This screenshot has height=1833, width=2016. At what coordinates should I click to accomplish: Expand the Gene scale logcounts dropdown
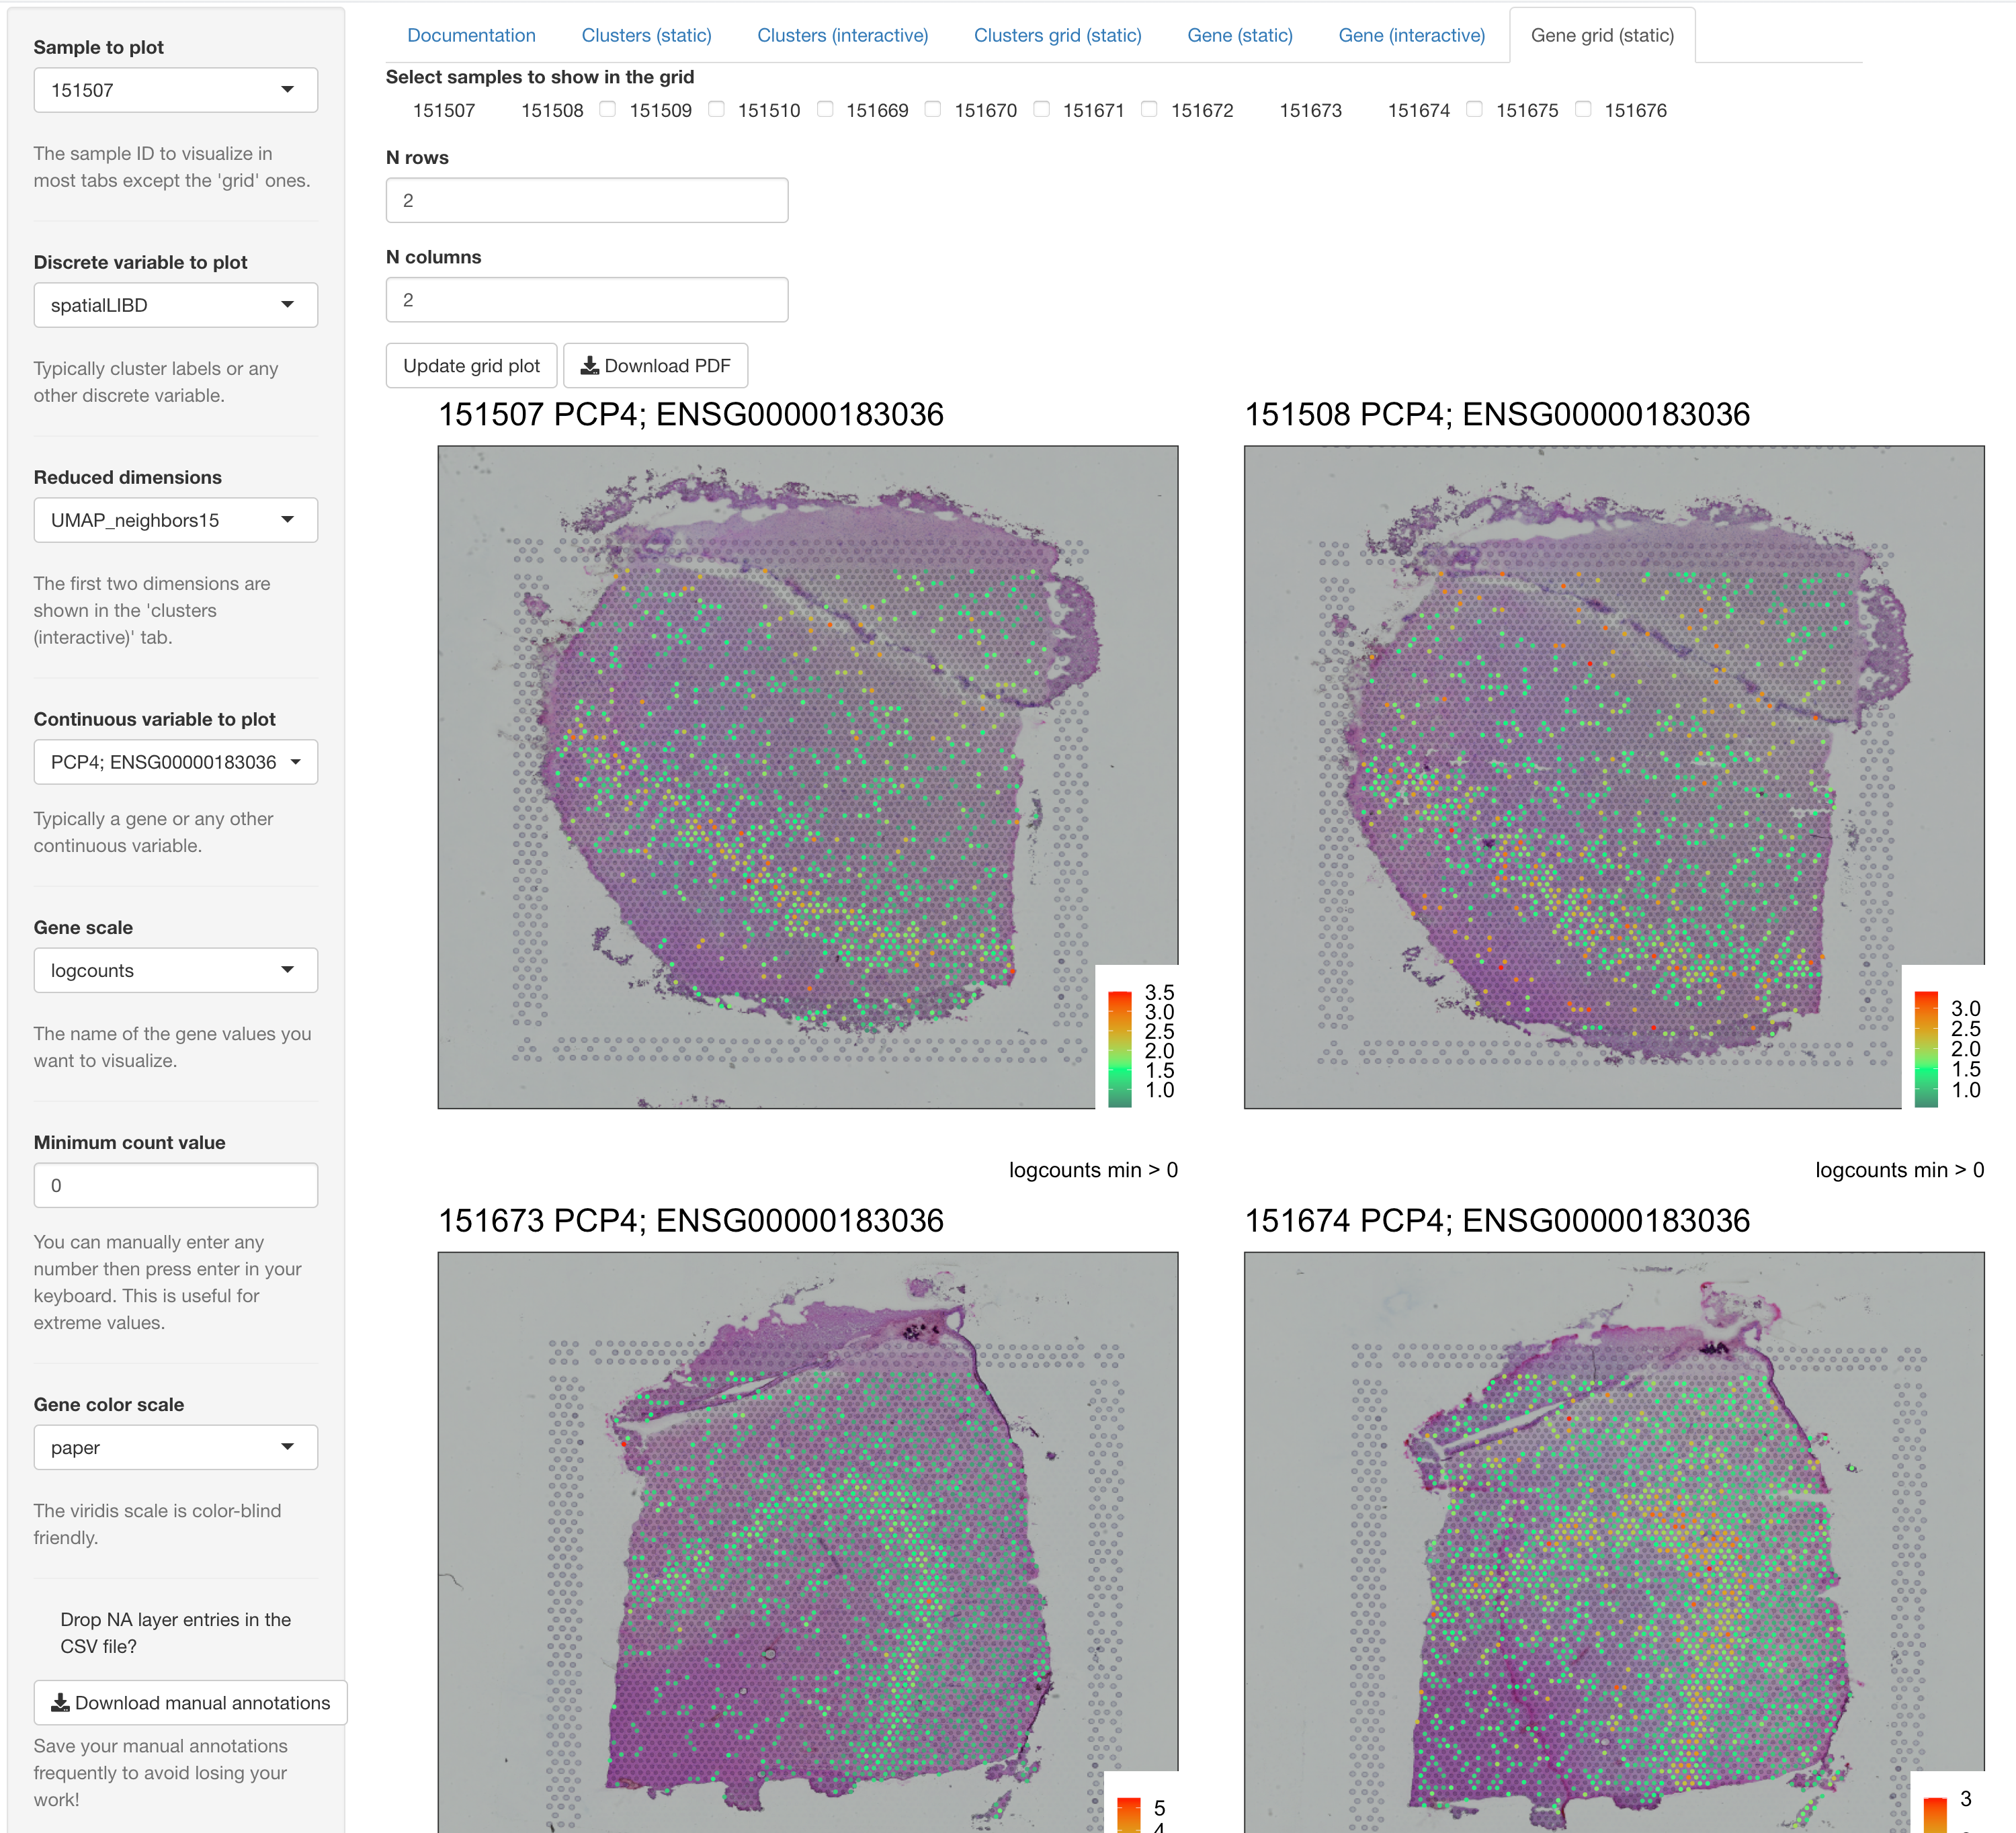(175, 970)
